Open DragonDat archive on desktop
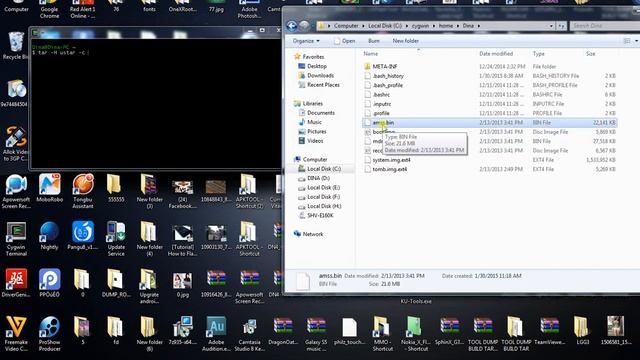This screenshot has width=640, height=360. (x=283, y=330)
